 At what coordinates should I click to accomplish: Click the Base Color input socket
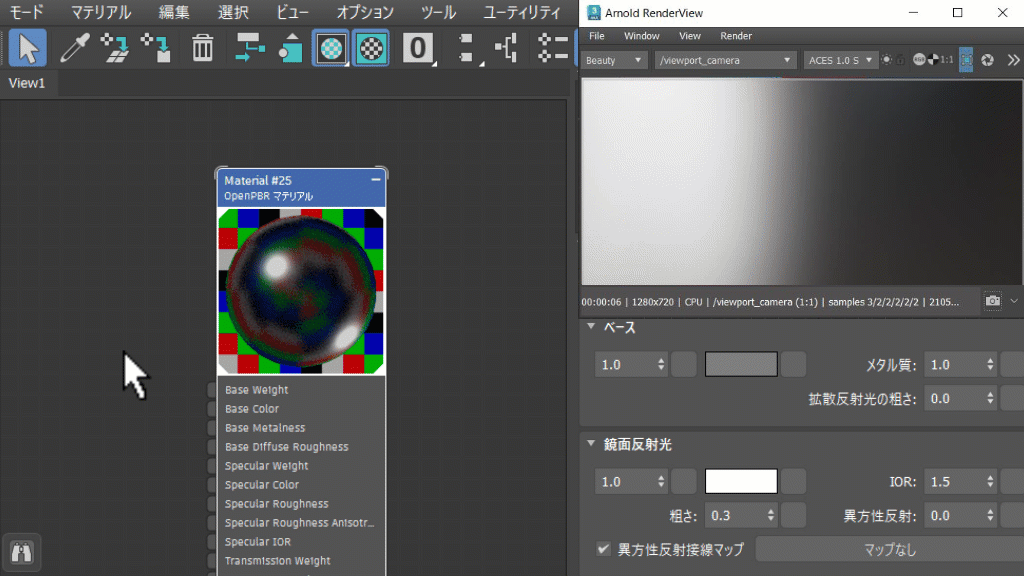[x=212, y=409]
